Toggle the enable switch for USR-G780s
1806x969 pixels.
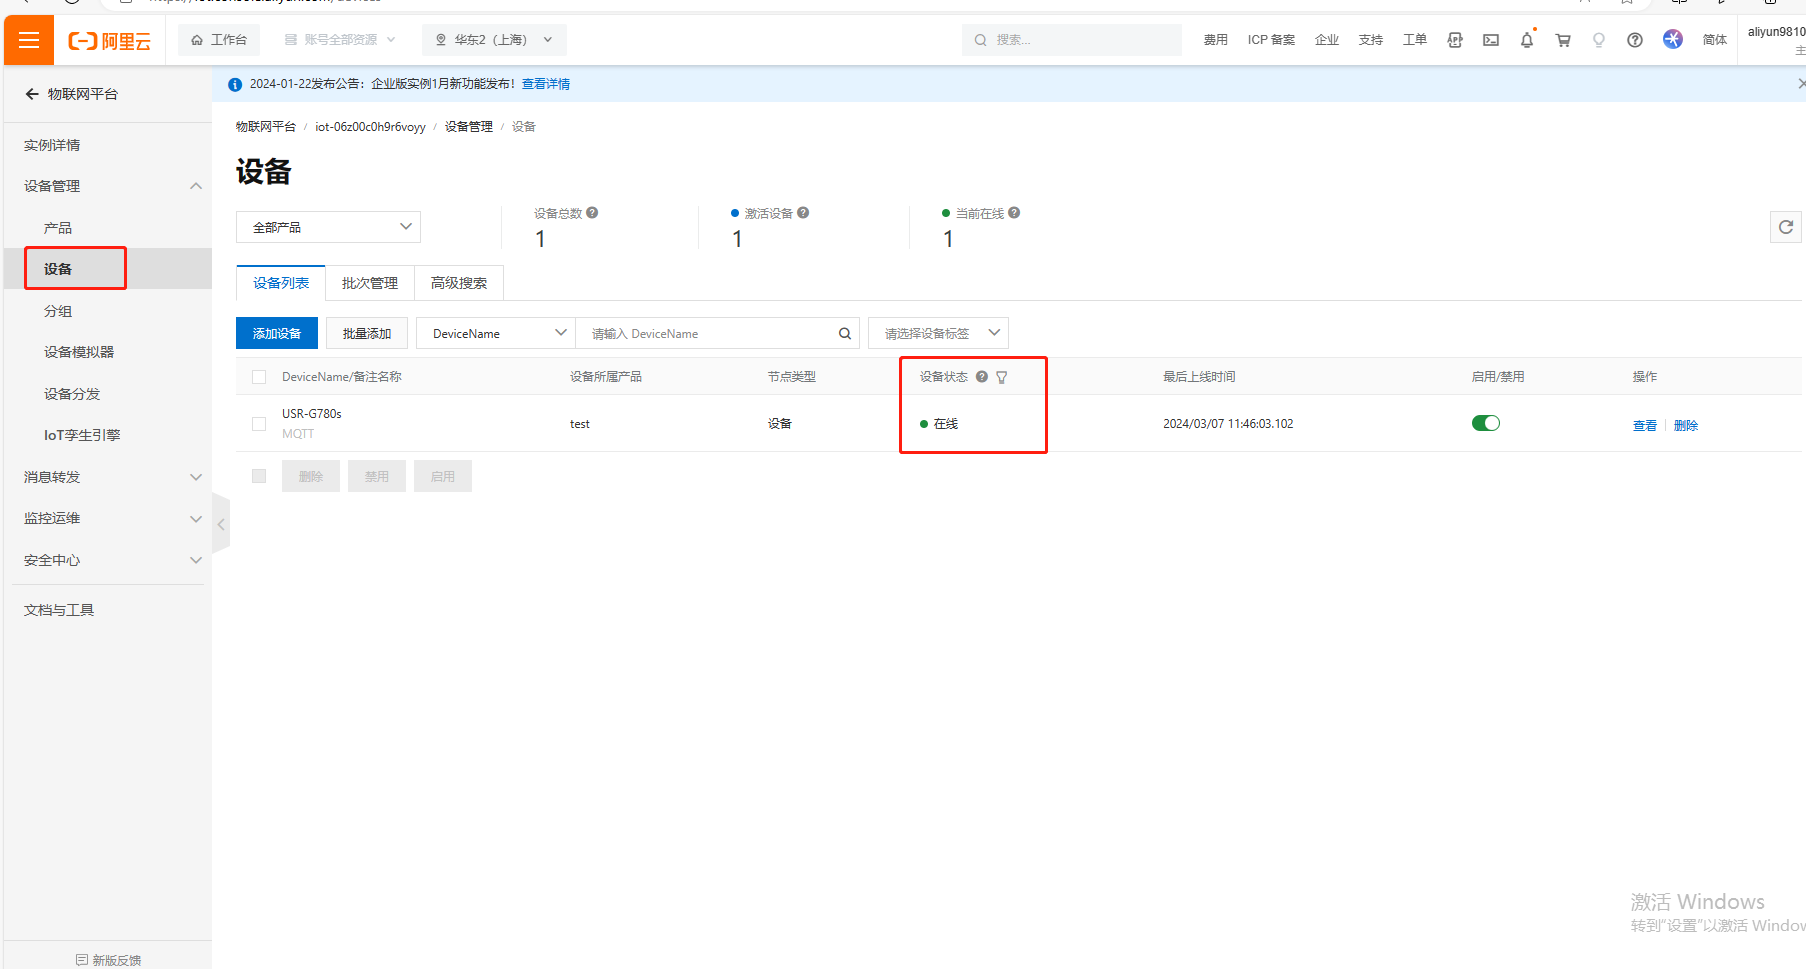[x=1485, y=423]
